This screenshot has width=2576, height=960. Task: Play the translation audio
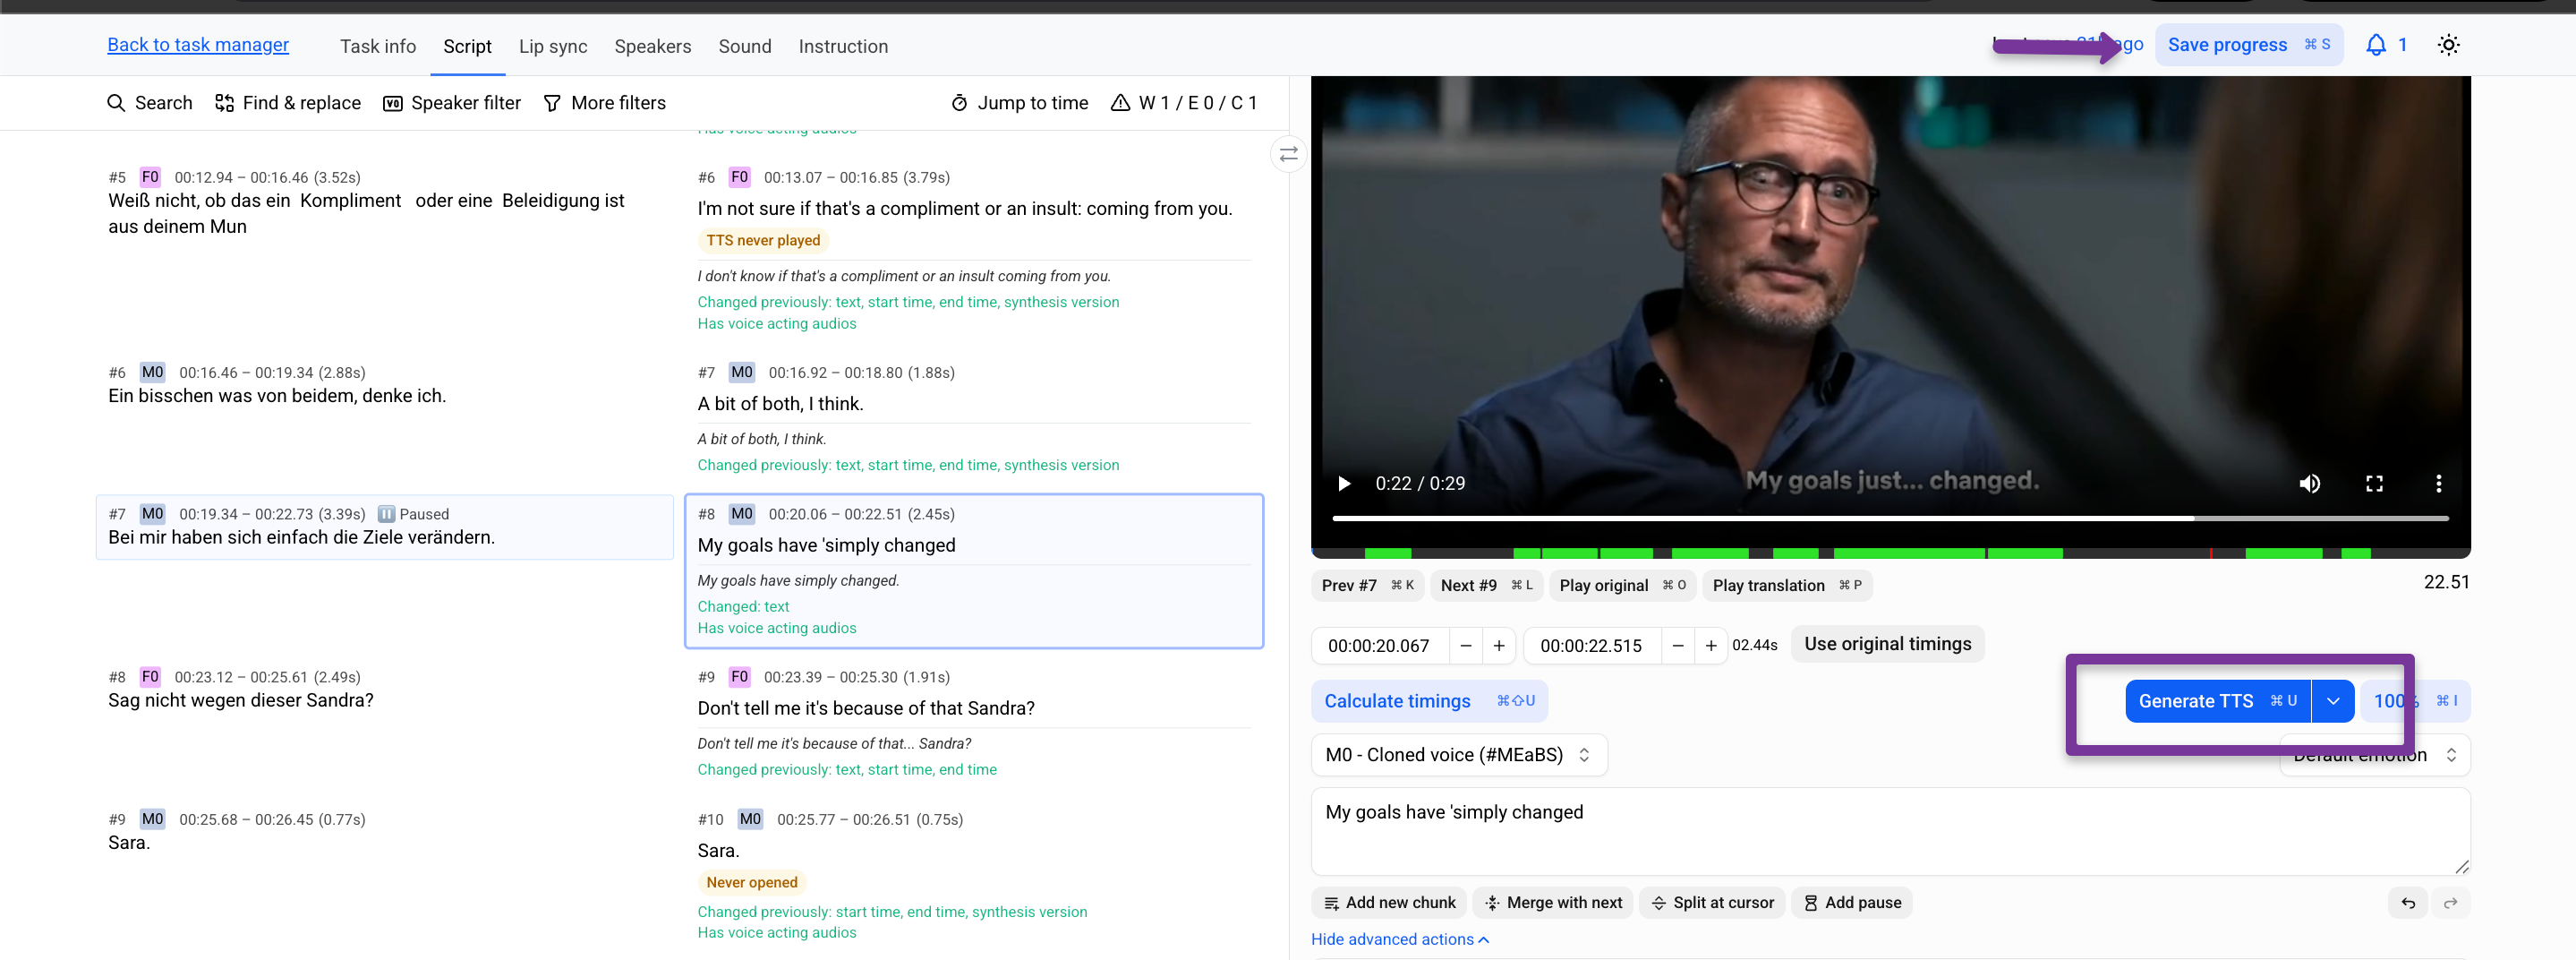point(1787,586)
